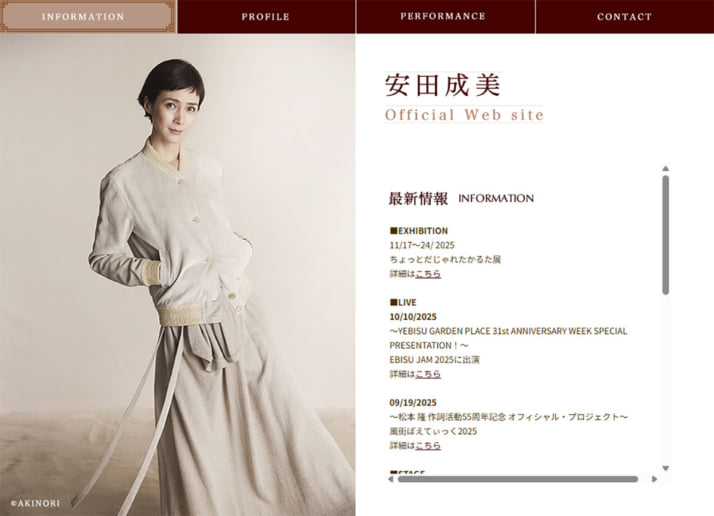Click the 安田成美 site title logo
This screenshot has height=516, width=714.
click(443, 85)
